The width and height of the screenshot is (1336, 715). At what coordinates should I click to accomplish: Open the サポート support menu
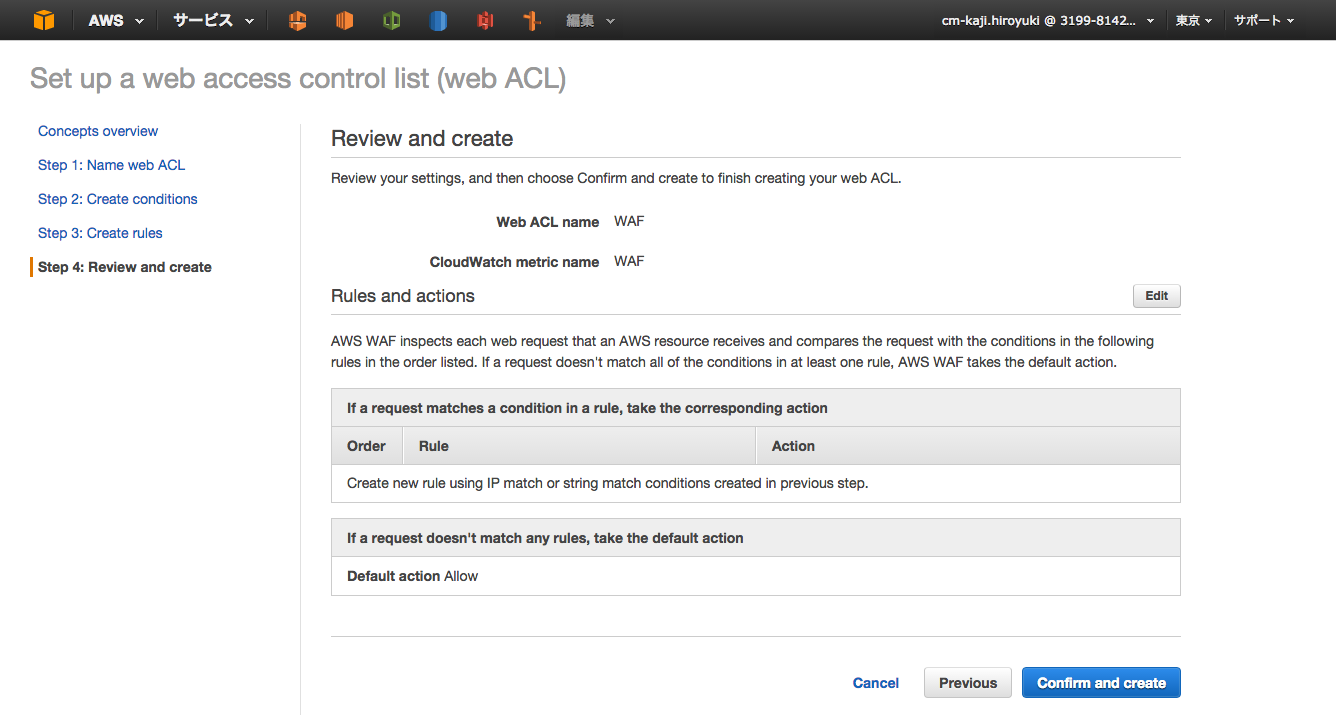(x=1264, y=20)
